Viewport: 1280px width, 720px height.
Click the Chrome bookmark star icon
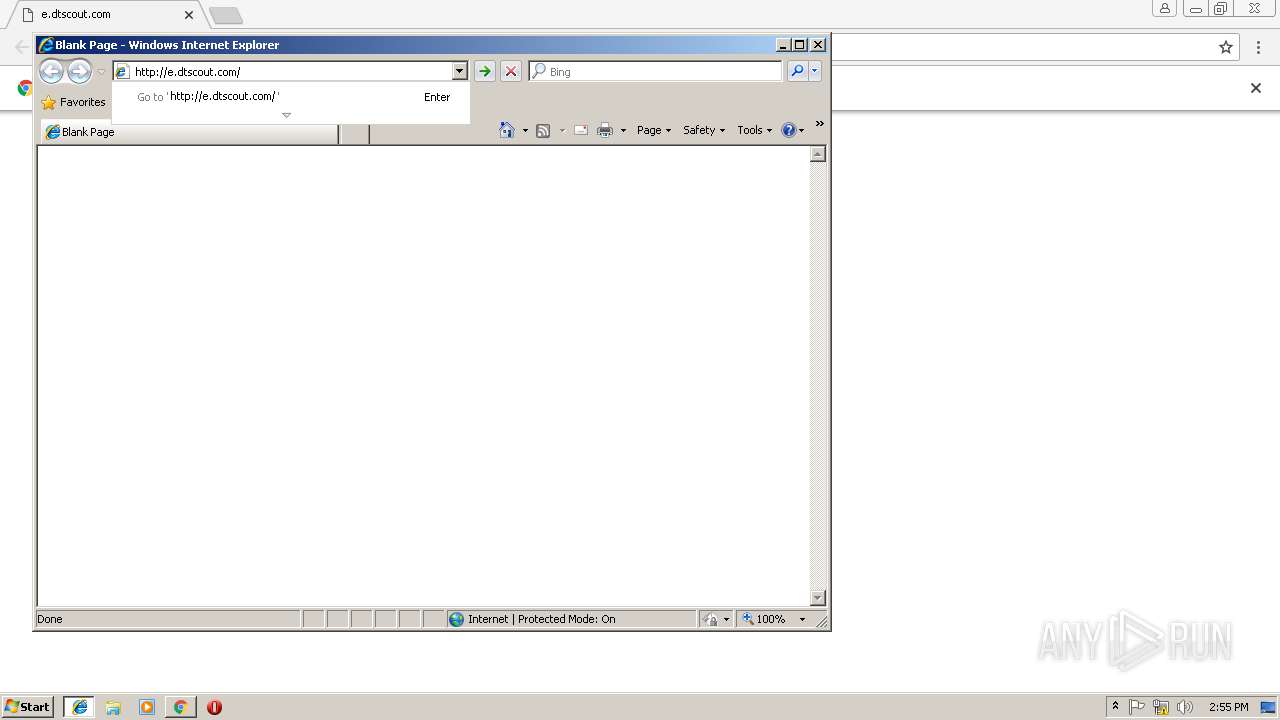(x=1226, y=47)
